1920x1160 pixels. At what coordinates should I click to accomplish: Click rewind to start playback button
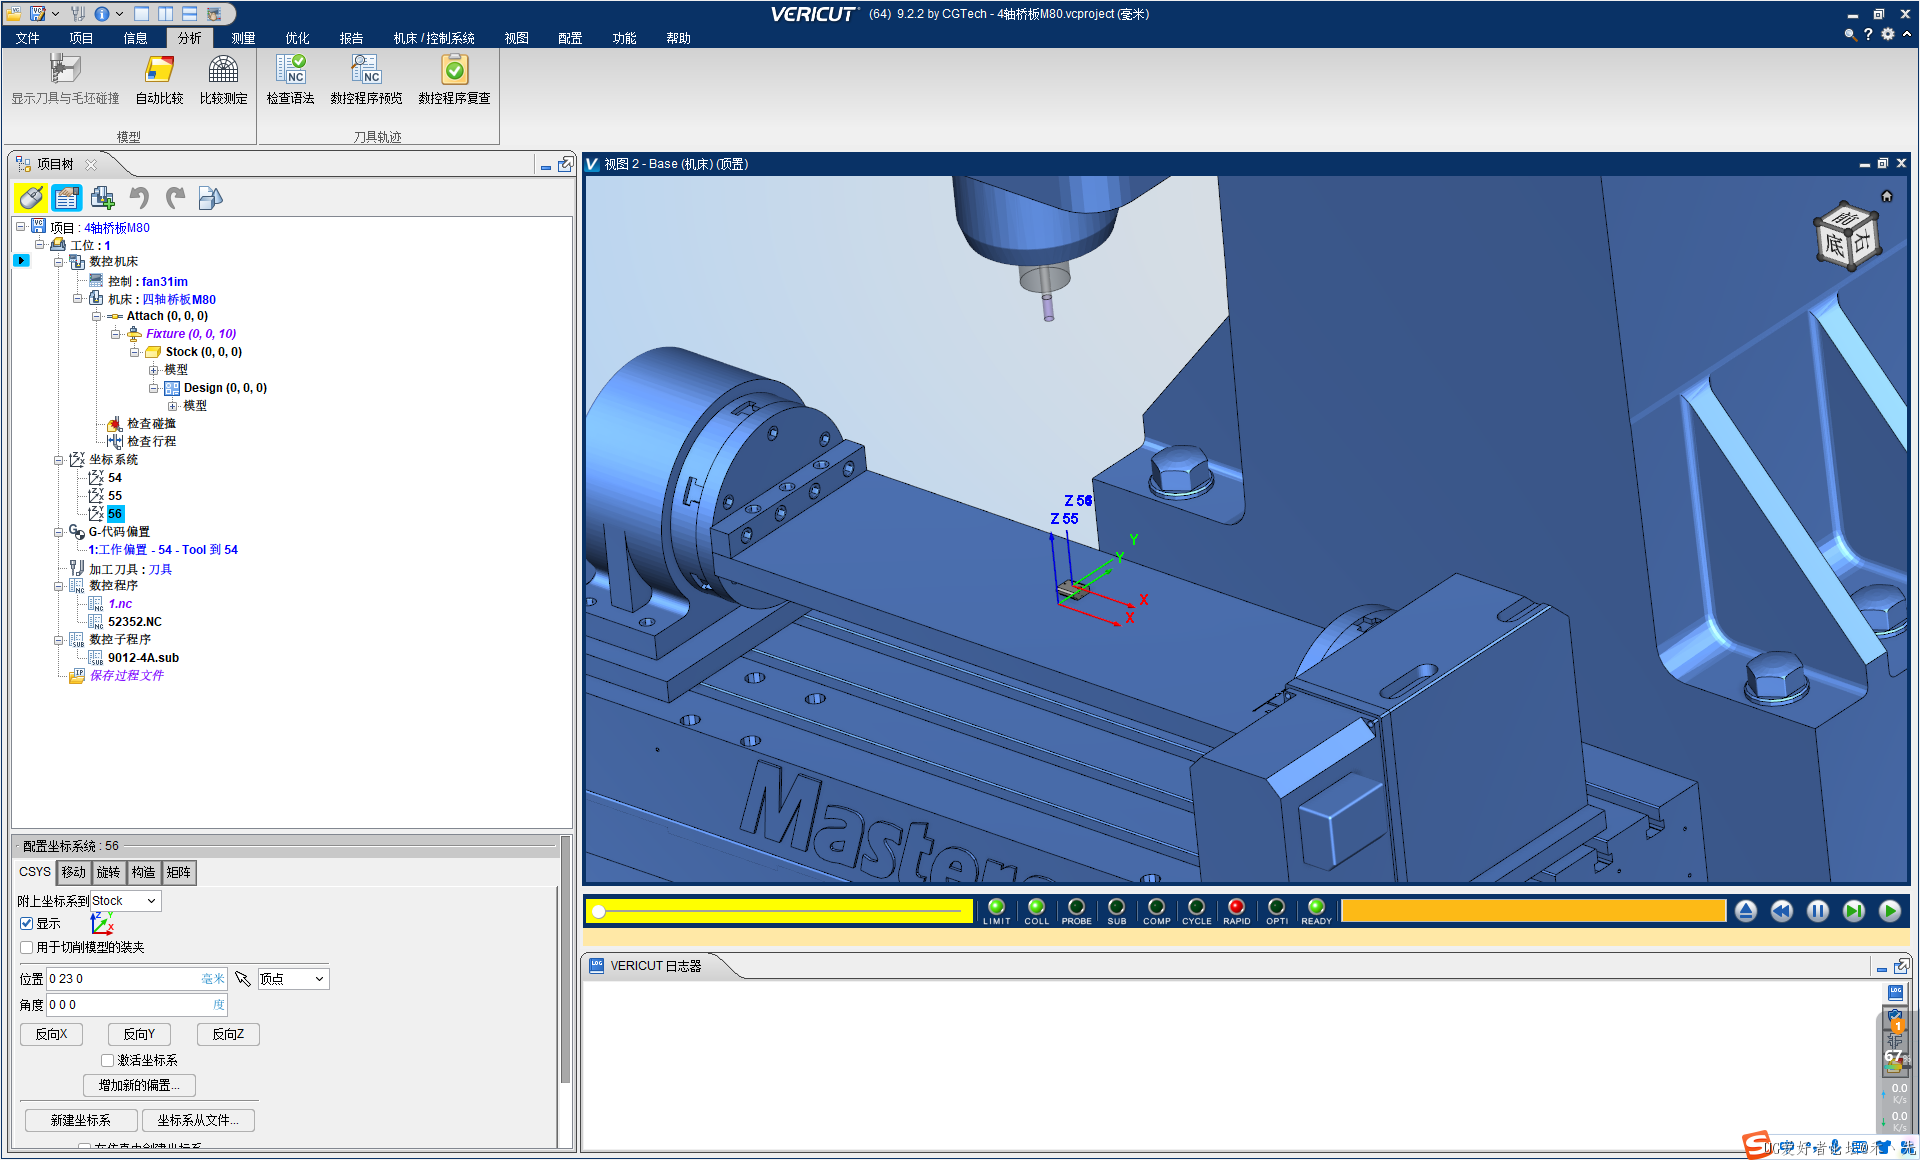point(1782,911)
